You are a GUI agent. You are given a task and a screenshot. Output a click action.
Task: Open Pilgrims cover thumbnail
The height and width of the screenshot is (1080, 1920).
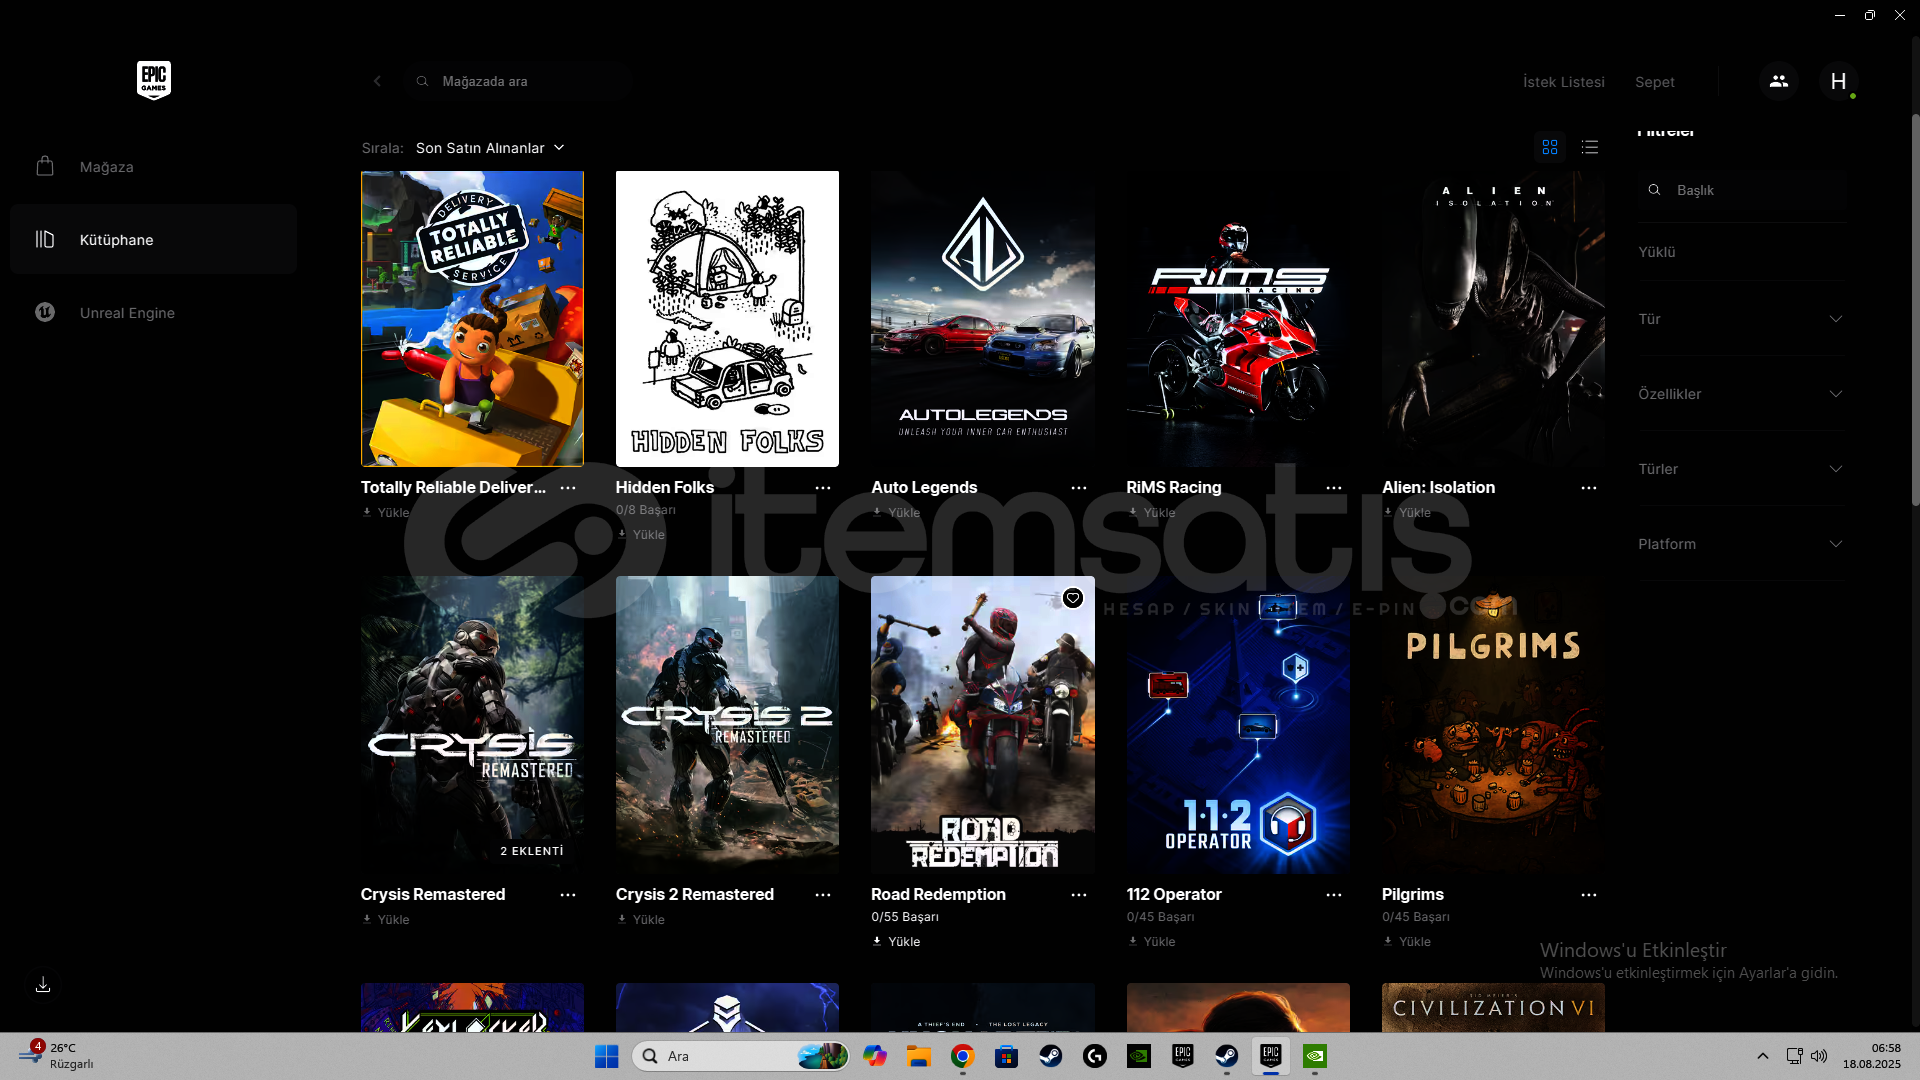point(1493,725)
